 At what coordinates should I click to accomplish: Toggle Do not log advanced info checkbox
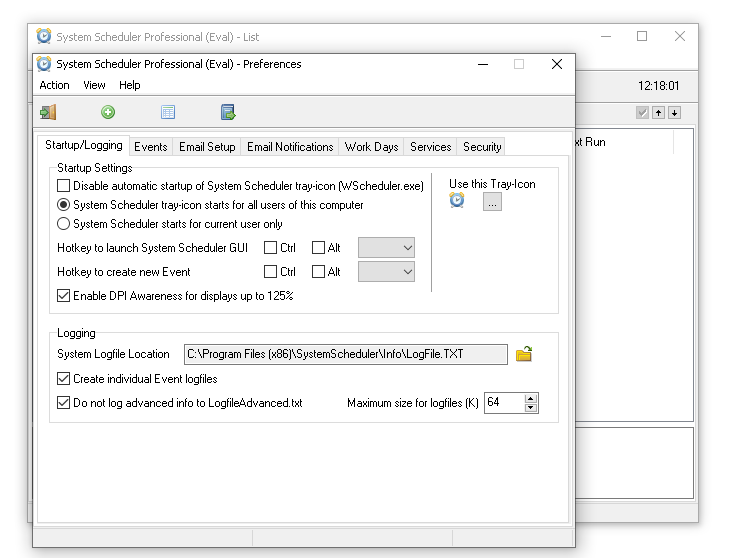(x=63, y=403)
